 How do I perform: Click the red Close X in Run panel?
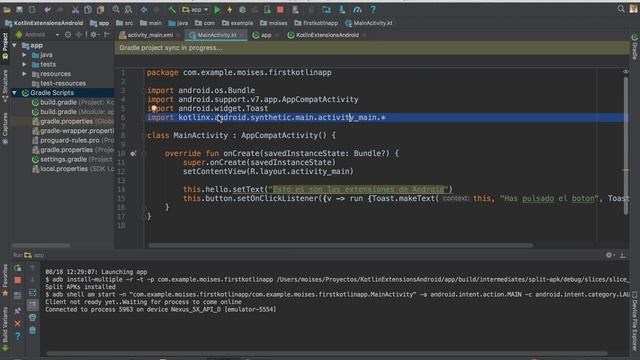pos(18,324)
